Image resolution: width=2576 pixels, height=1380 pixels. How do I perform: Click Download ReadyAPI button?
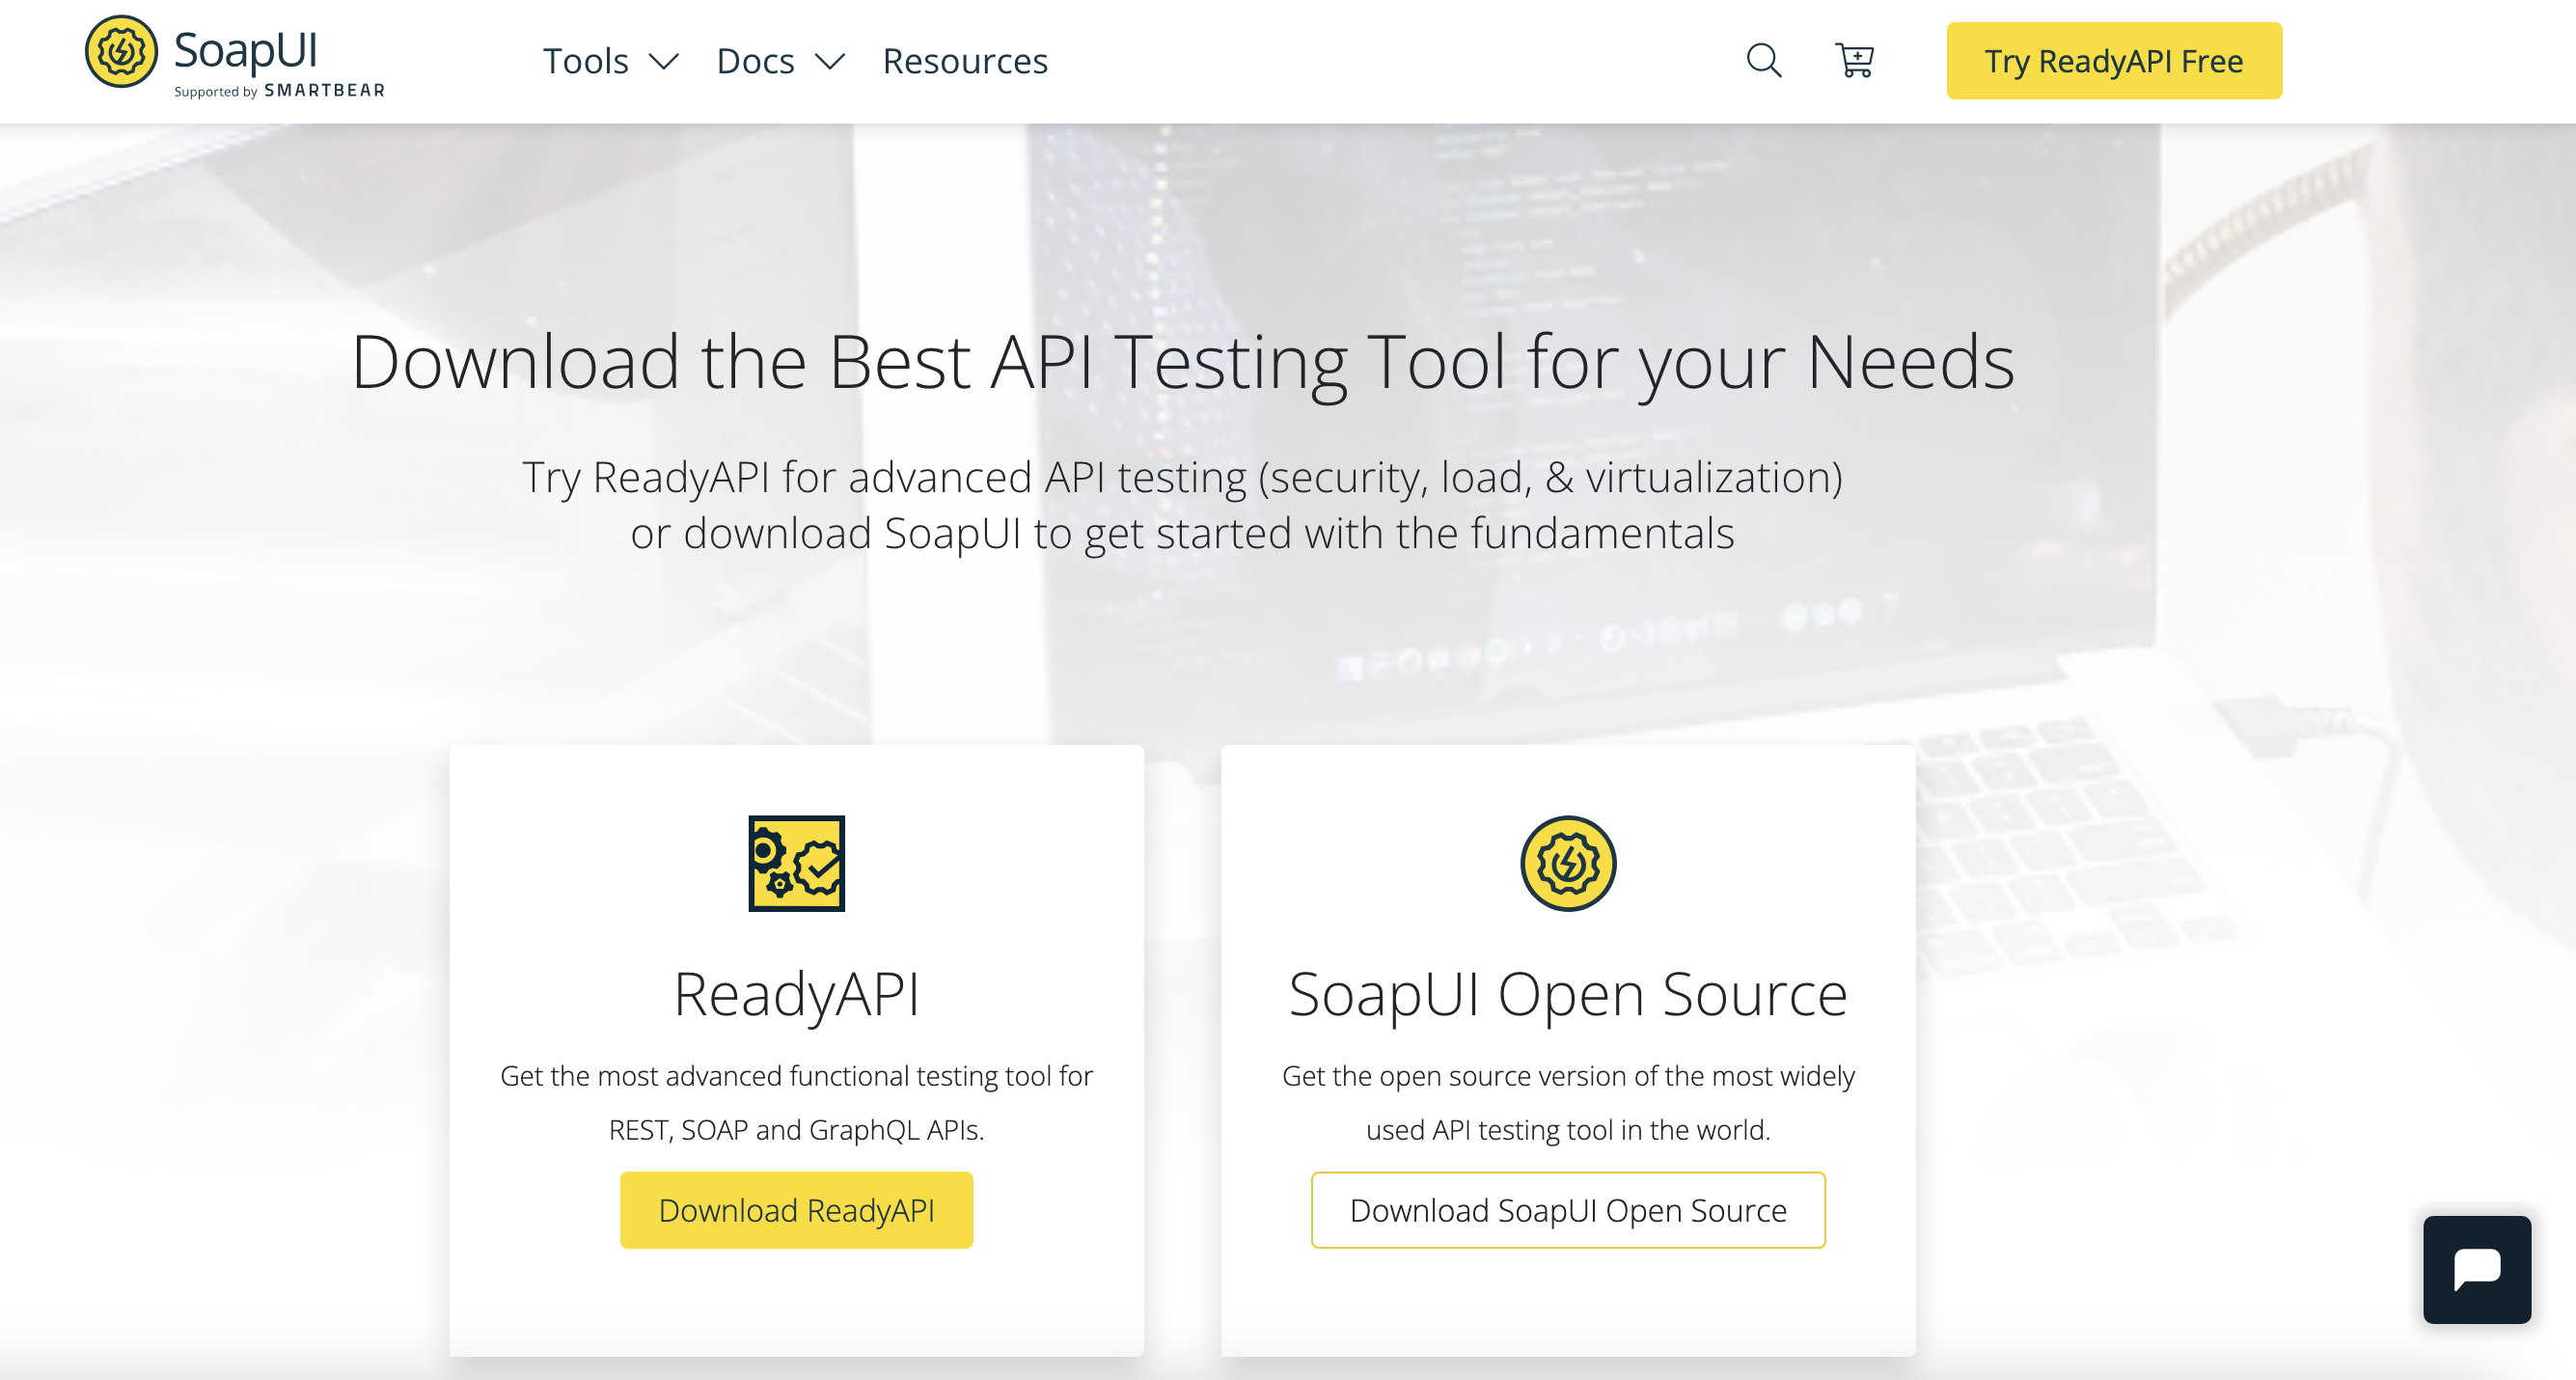point(796,1209)
